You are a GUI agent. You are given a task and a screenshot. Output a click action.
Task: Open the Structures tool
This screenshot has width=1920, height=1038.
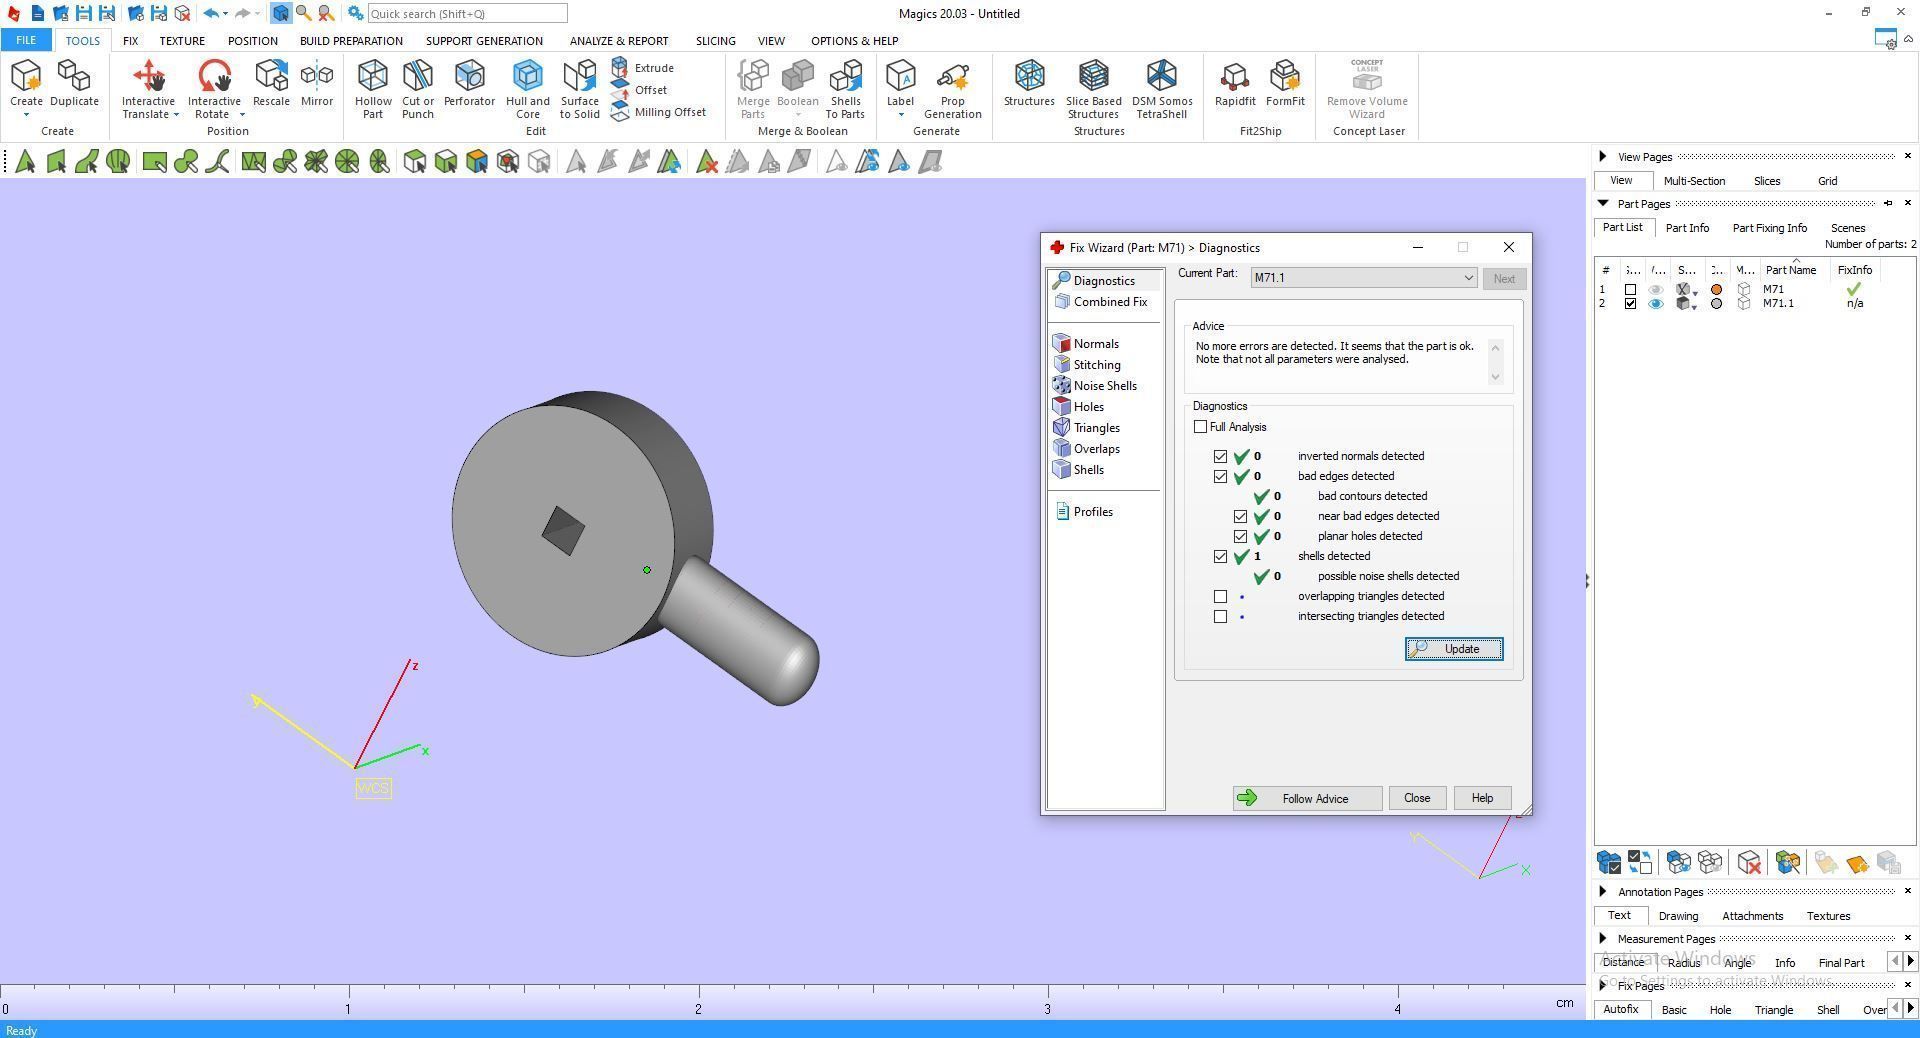1029,84
